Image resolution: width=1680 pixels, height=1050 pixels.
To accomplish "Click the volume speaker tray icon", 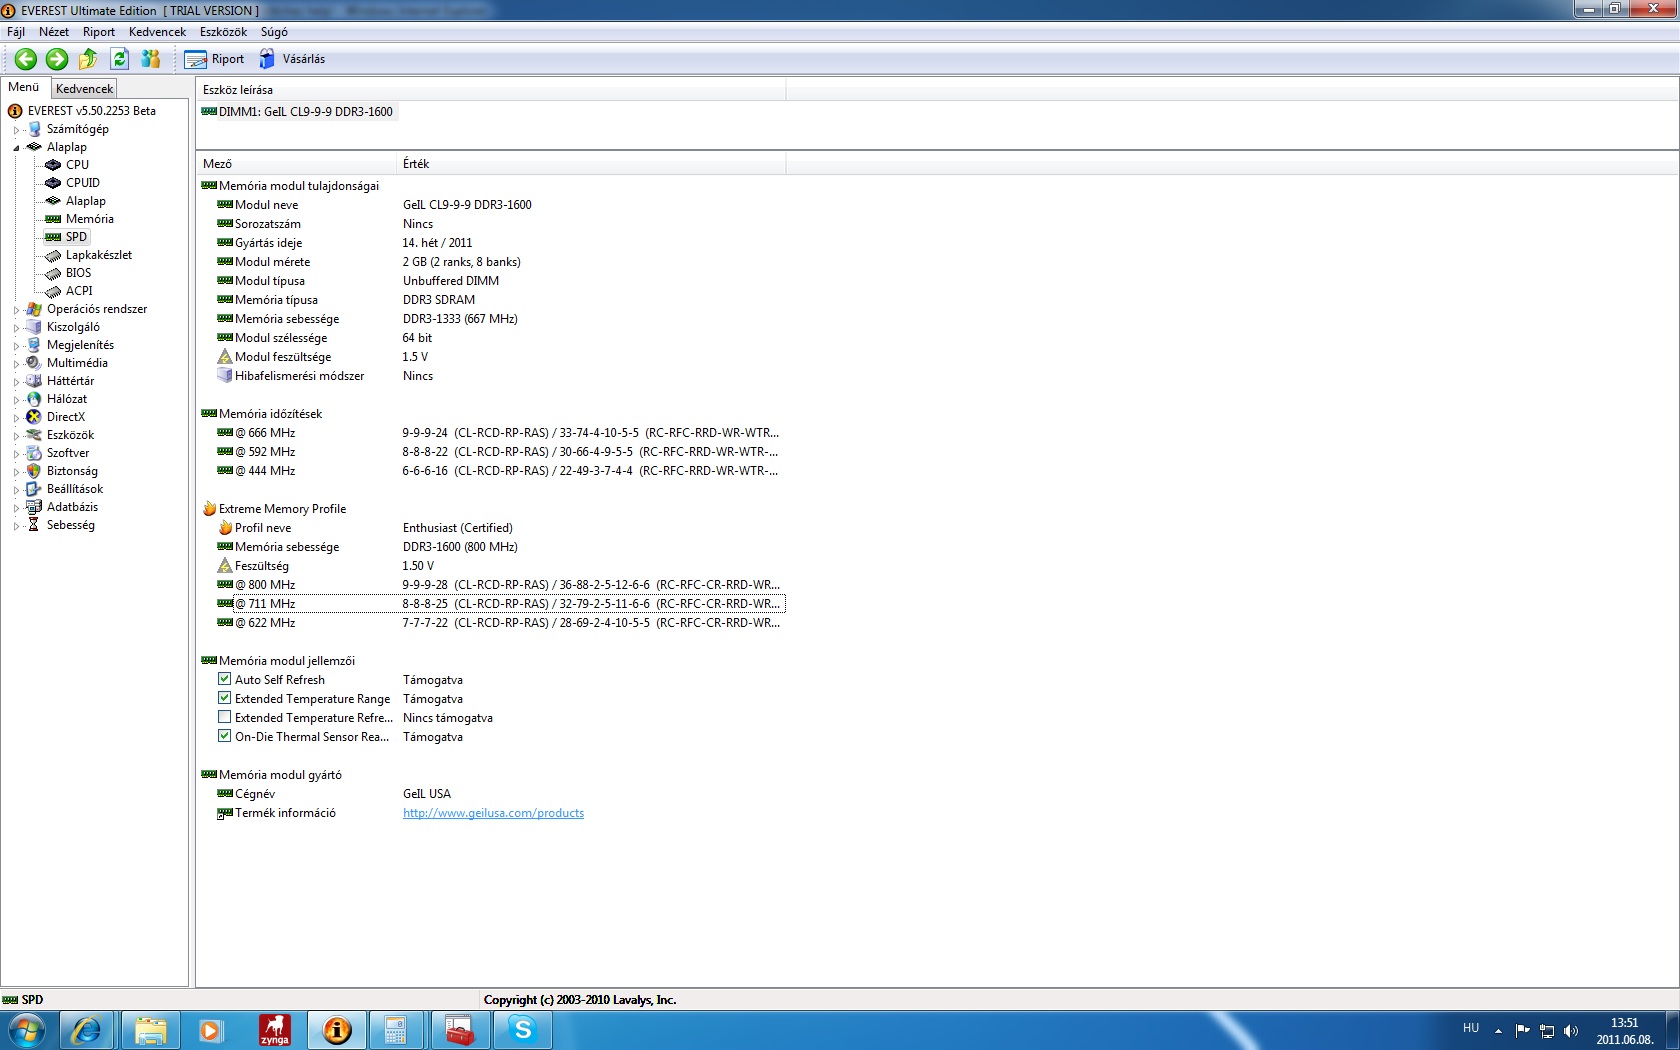I will [1571, 1030].
